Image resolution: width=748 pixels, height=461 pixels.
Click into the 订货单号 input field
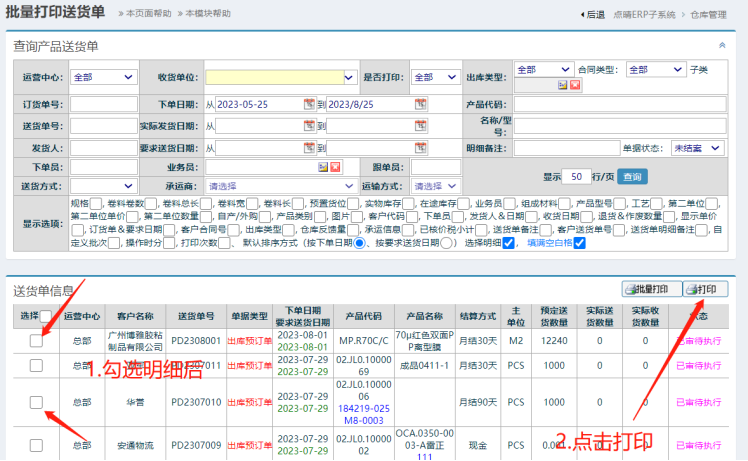pyautogui.click(x=103, y=104)
